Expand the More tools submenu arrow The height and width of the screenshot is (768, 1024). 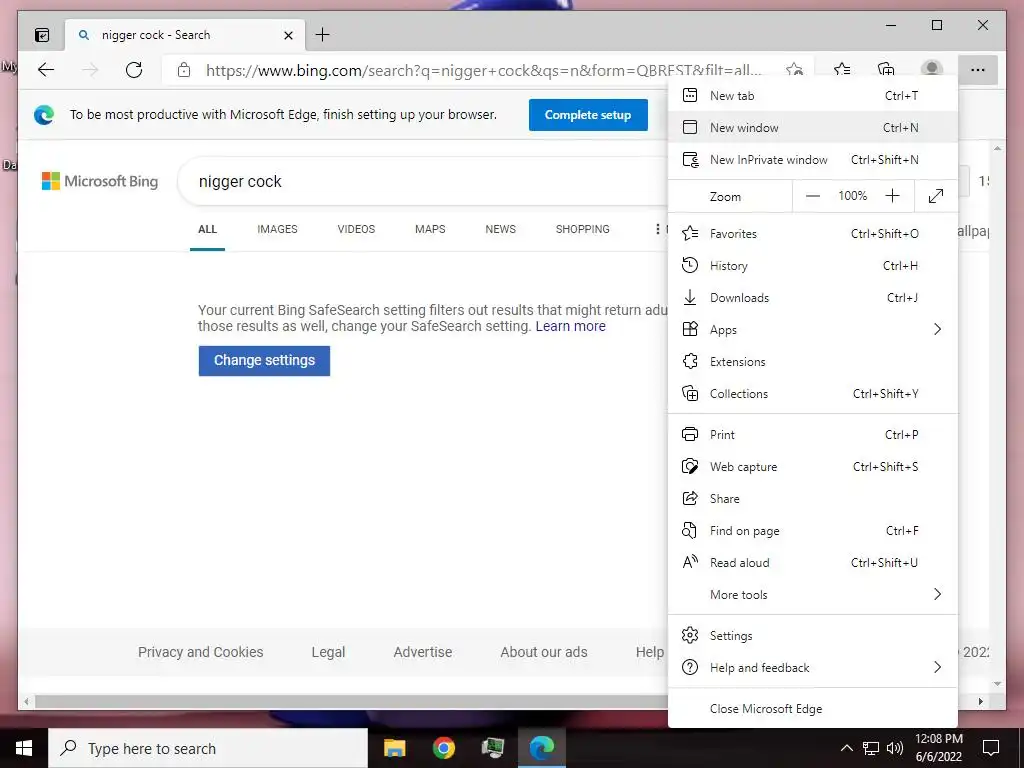tap(937, 594)
